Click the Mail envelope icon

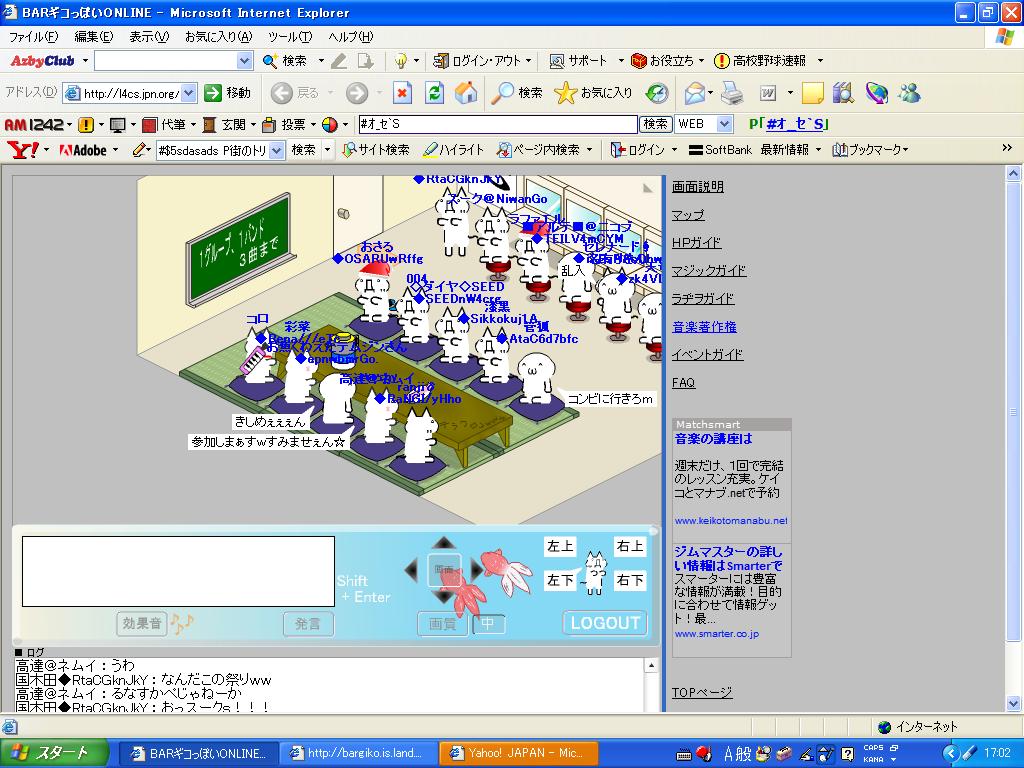694,93
